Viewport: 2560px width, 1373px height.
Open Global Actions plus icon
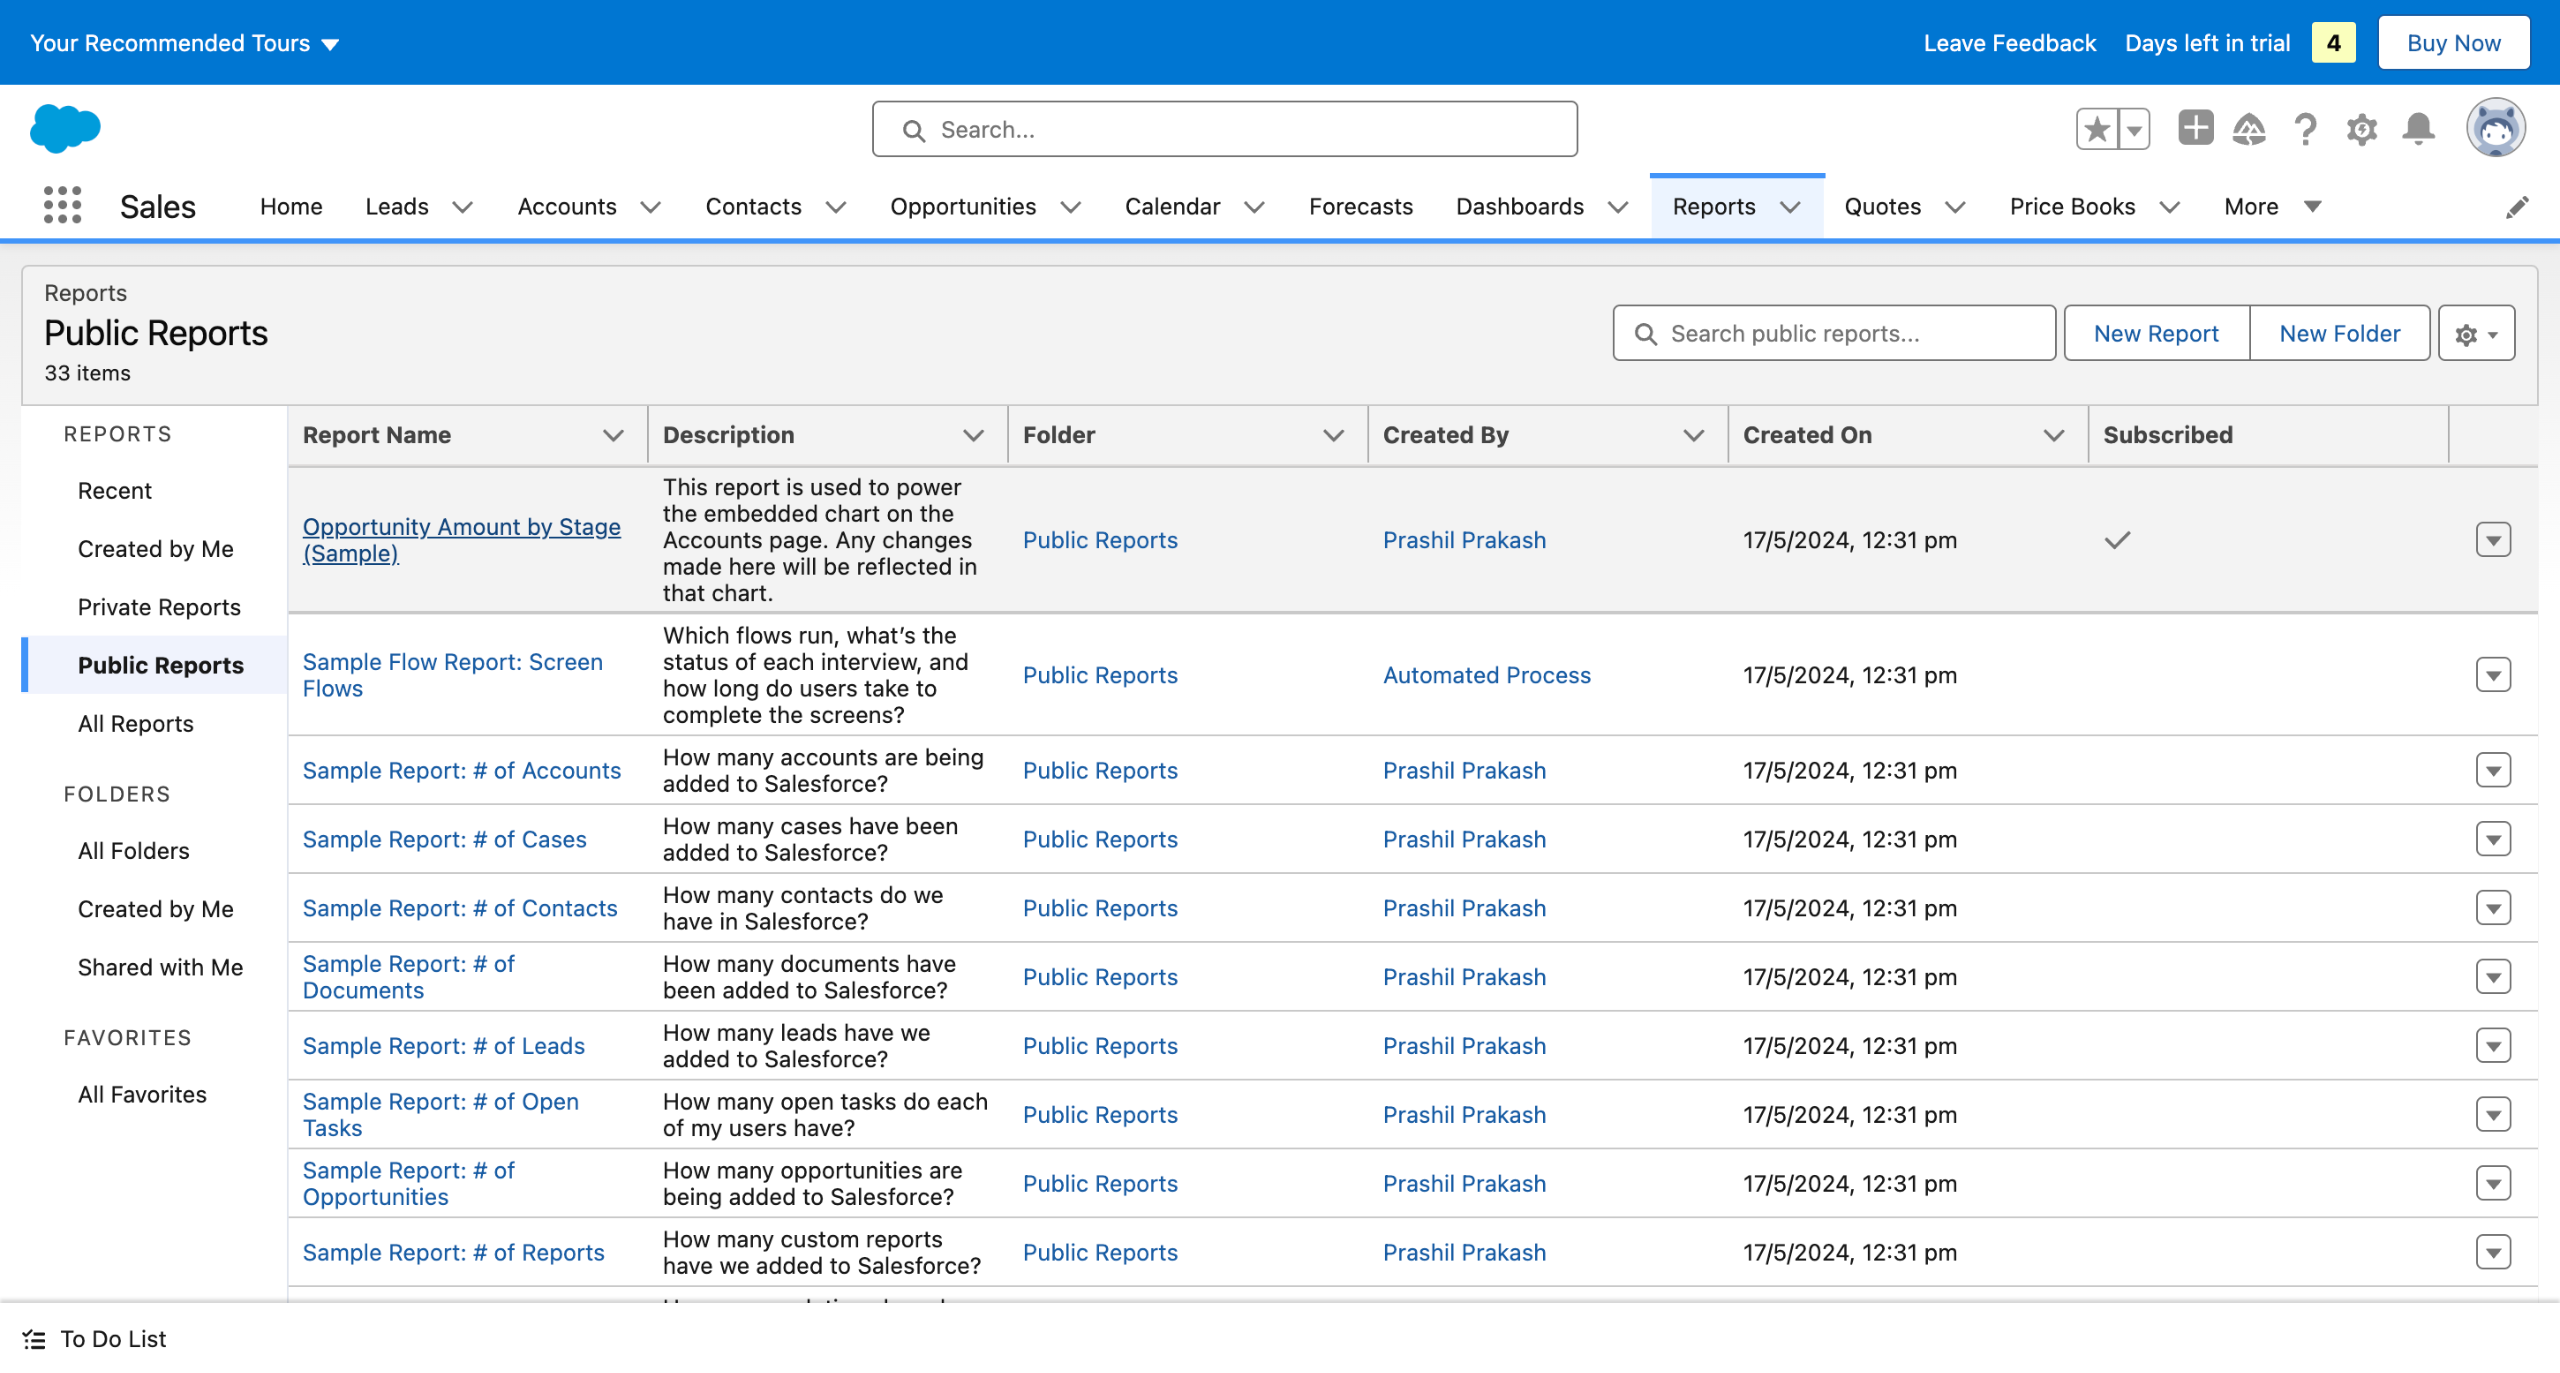coord(2195,129)
